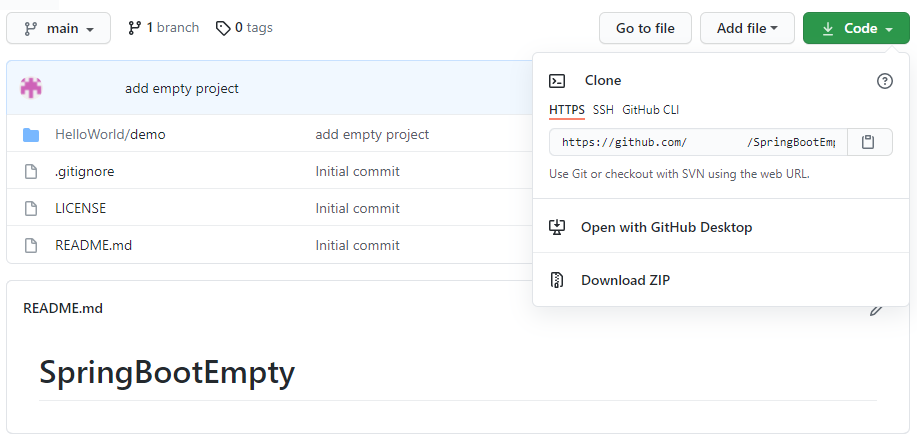Click the Open with GitHub Desktop icon
The image size is (917, 444).
(557, 227)
